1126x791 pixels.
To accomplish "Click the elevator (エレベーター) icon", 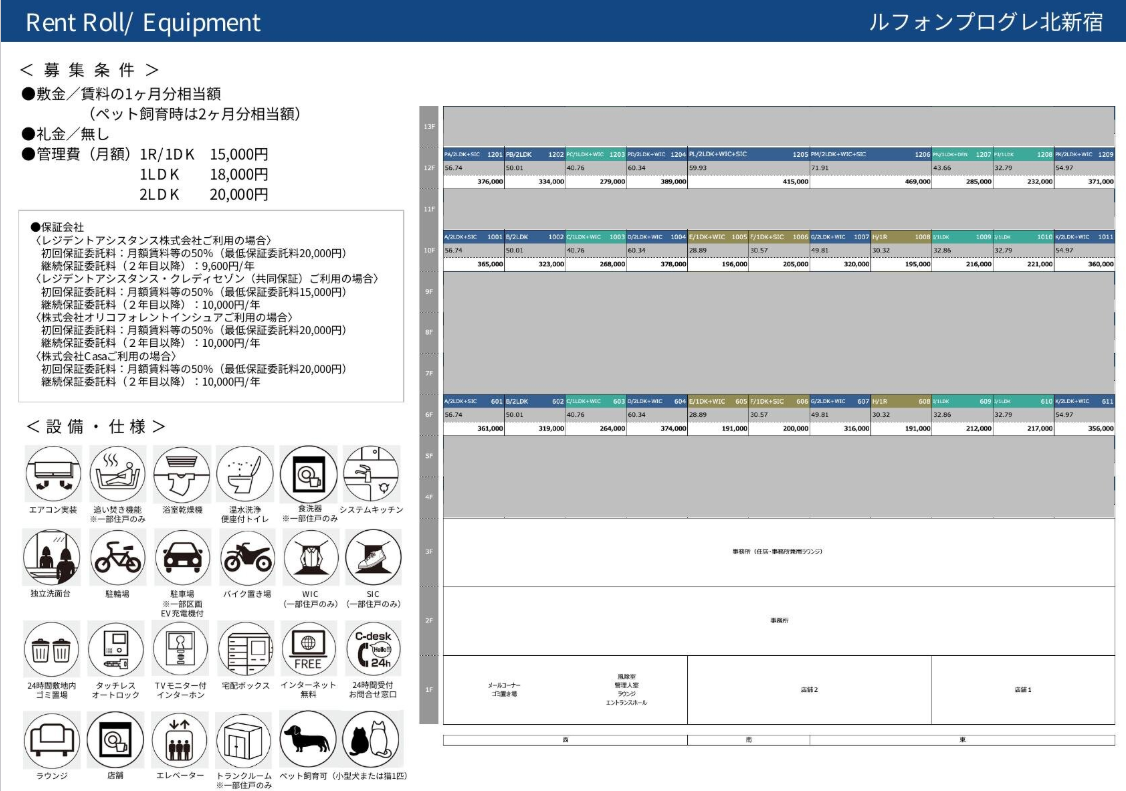I will [181, 740].
